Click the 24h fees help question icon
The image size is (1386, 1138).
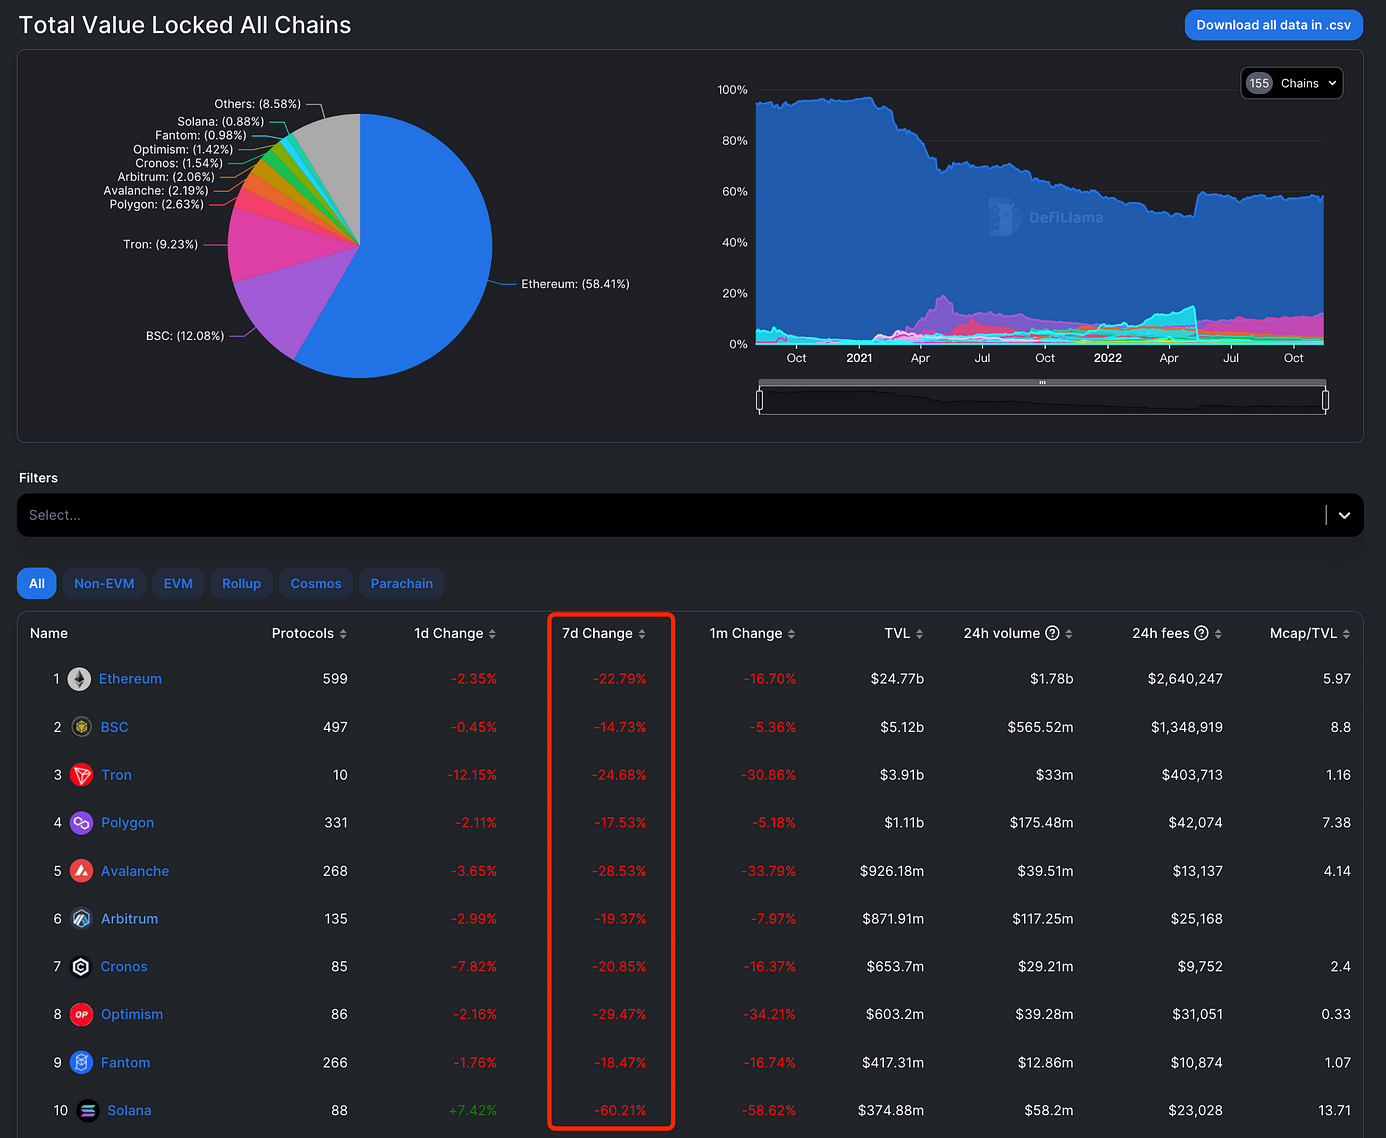[1202, 633]
